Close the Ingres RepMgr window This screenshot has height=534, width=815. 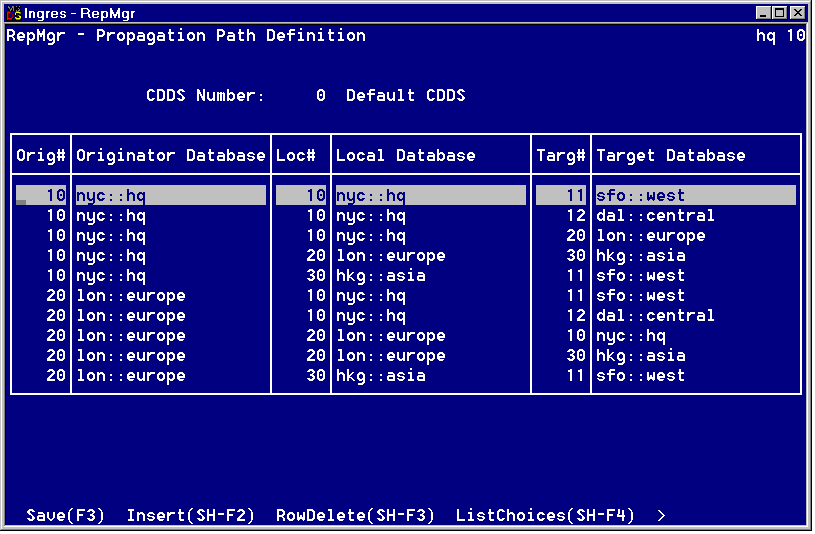(797, 13)
